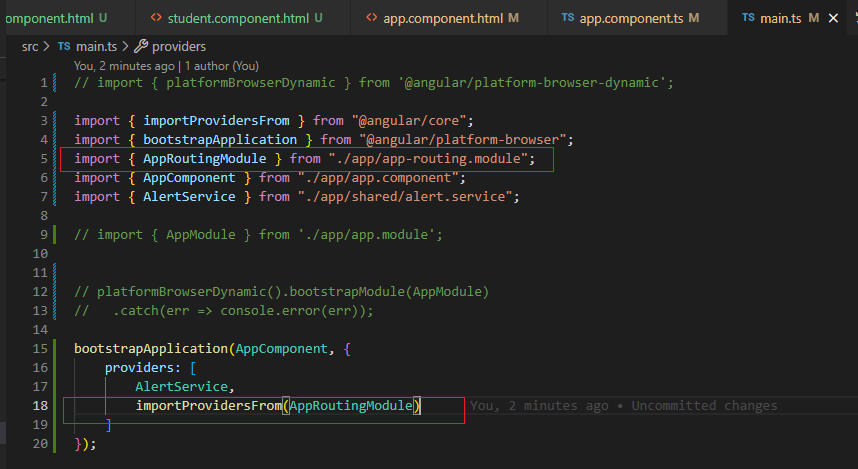Click the TS icon on main.ts tab
Viewport: 858px width, 469px height.
tap(749, 18)
